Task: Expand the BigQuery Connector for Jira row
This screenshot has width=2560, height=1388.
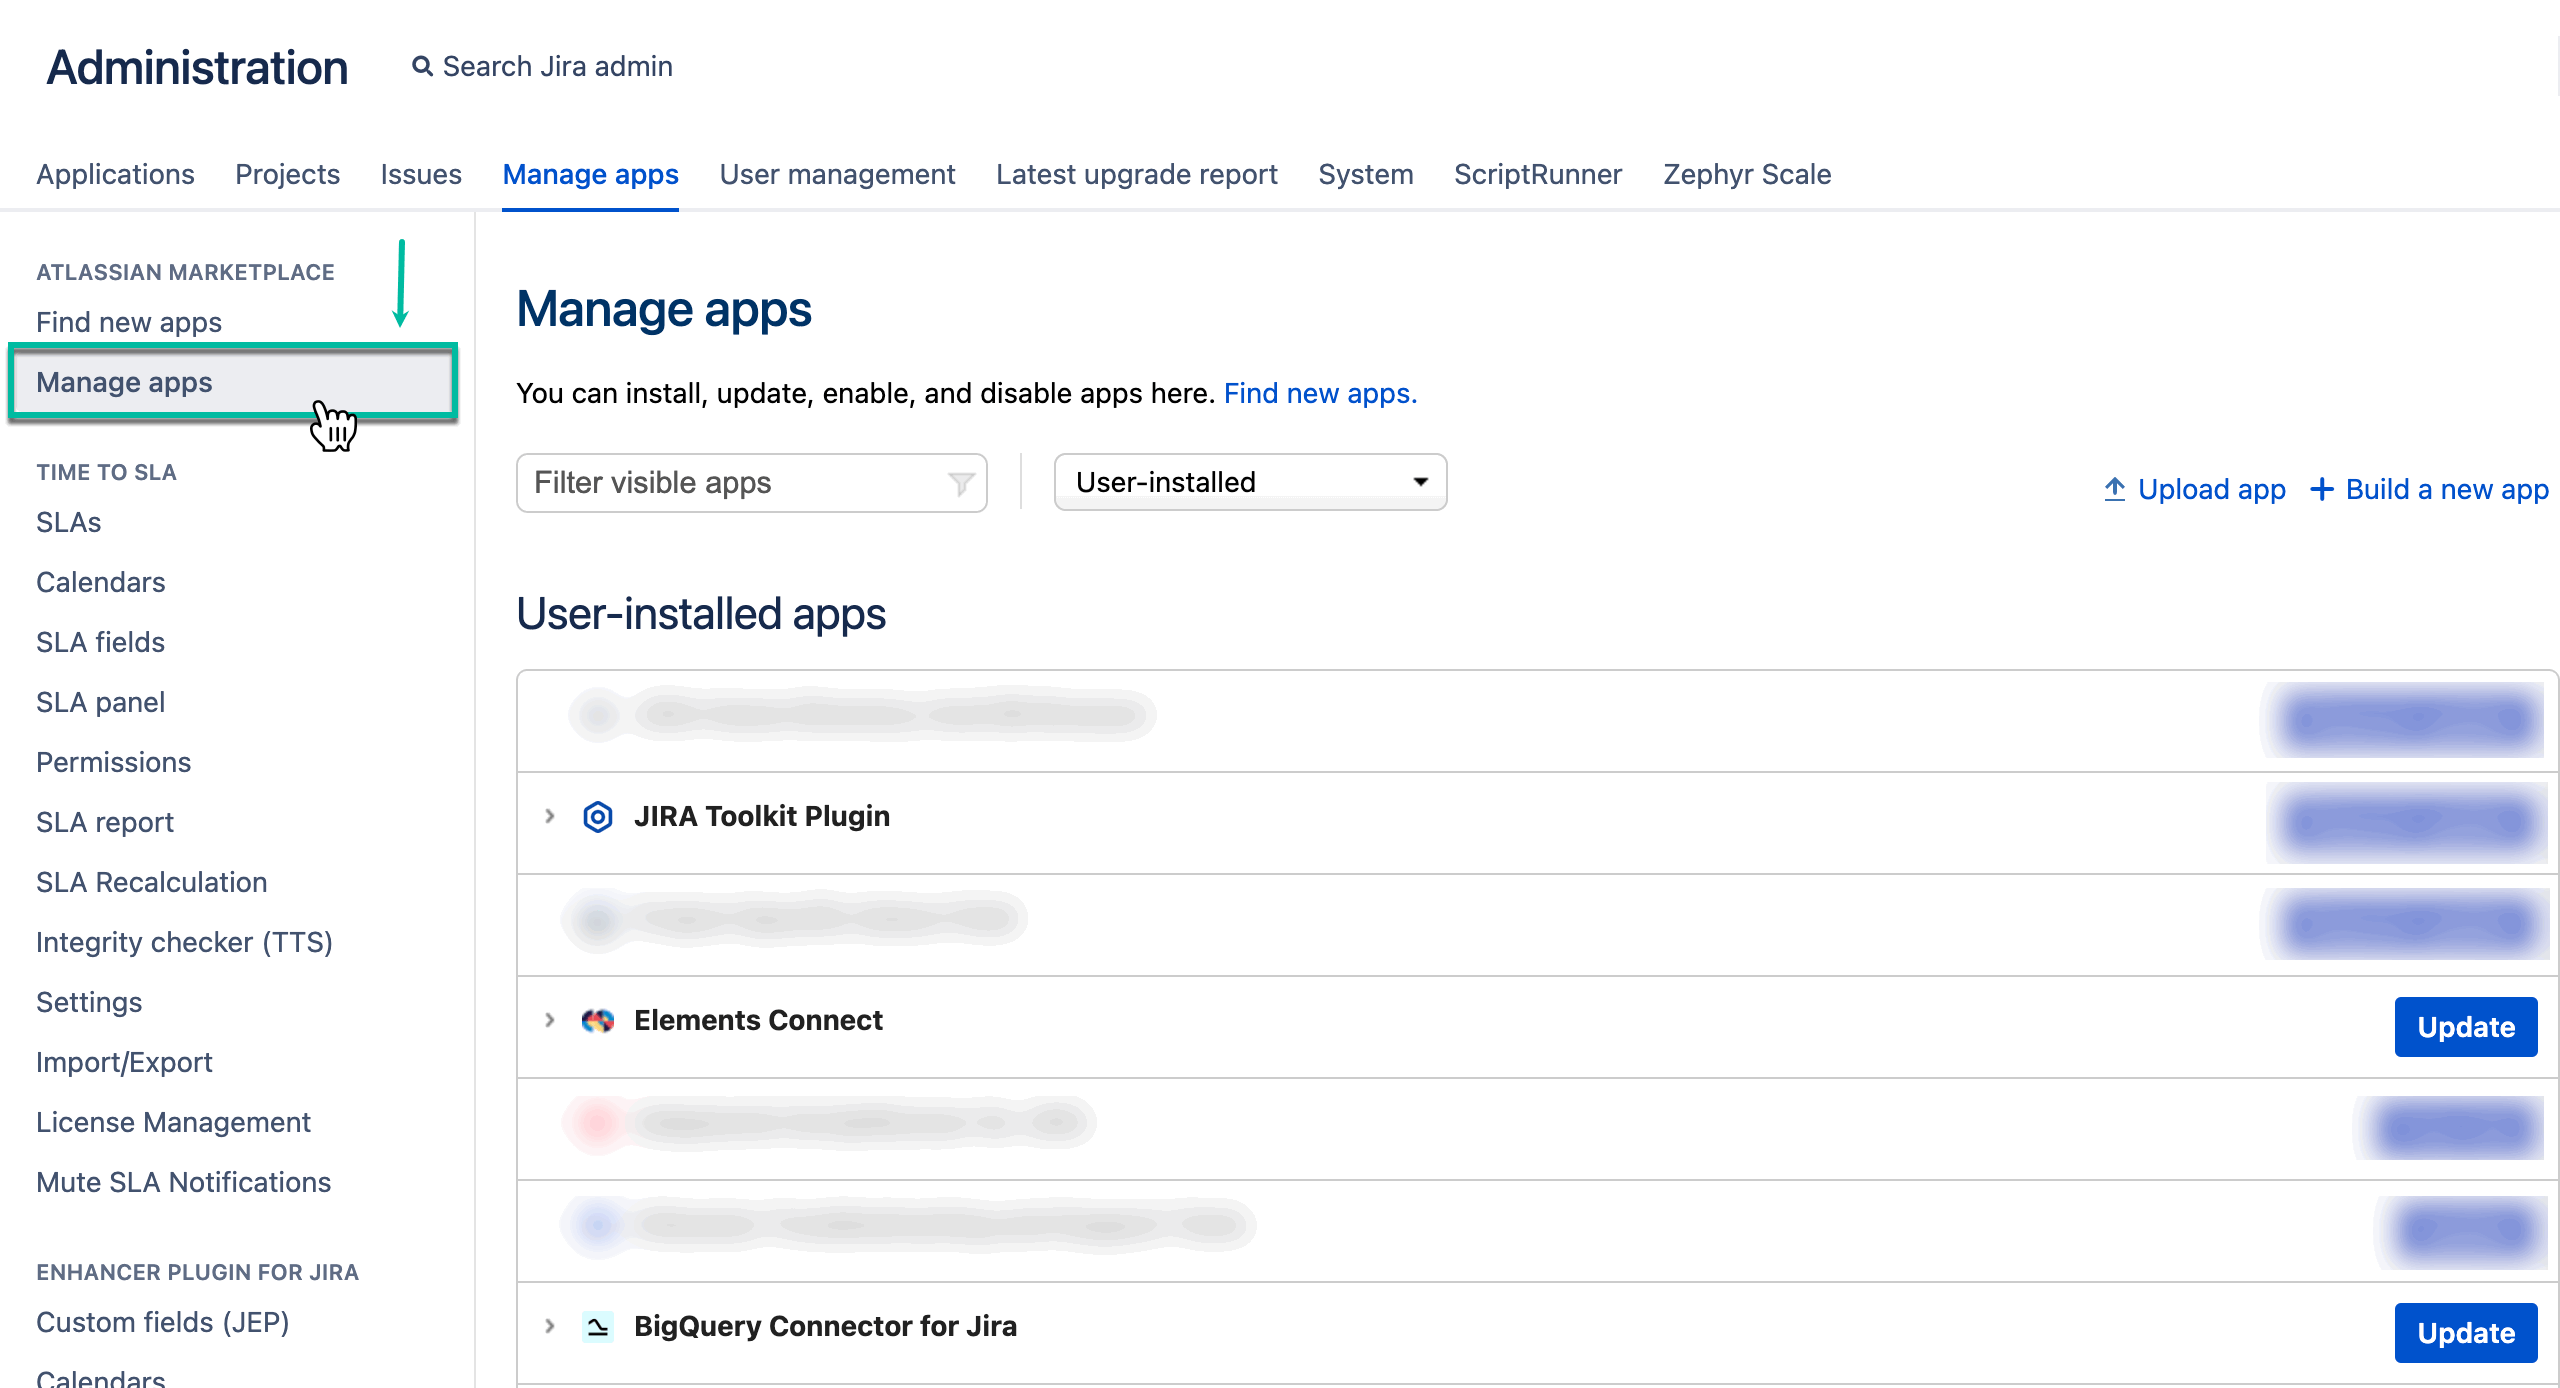Action: pos(550,1326)
